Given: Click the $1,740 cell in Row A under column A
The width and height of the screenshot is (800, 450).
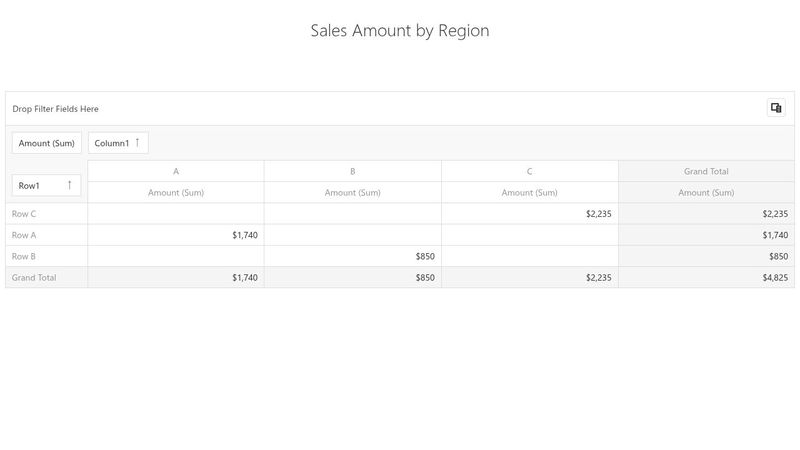Looking at the screenshot, I should coord(244,235).
